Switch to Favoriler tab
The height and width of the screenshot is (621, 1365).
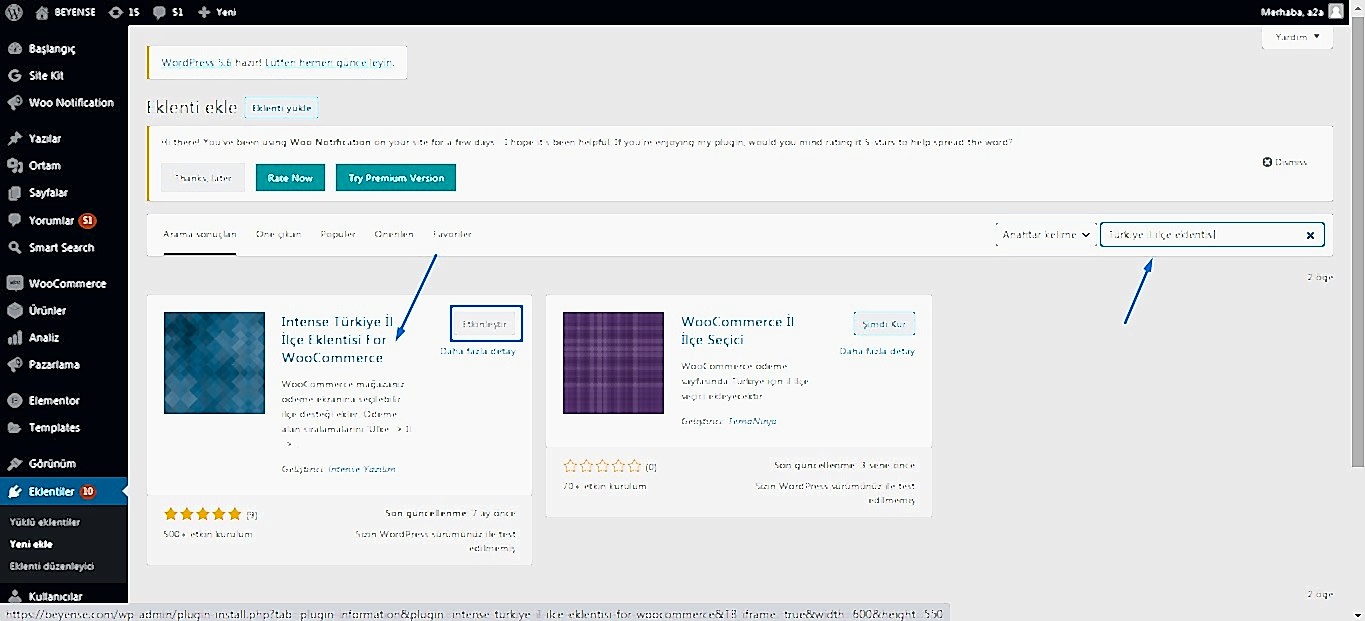click(x=452, y=234)
